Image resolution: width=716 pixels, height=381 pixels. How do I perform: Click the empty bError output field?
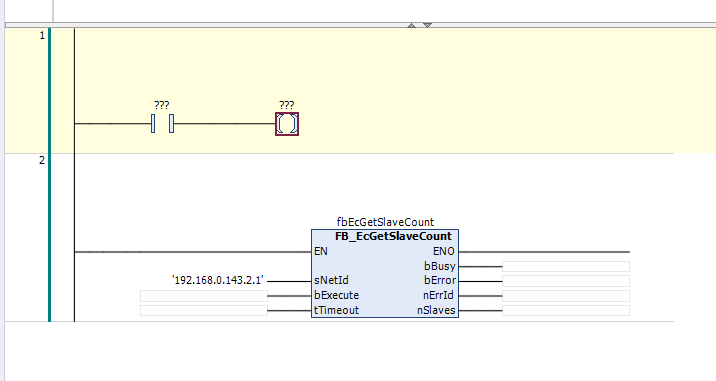[x=566, y=281]
